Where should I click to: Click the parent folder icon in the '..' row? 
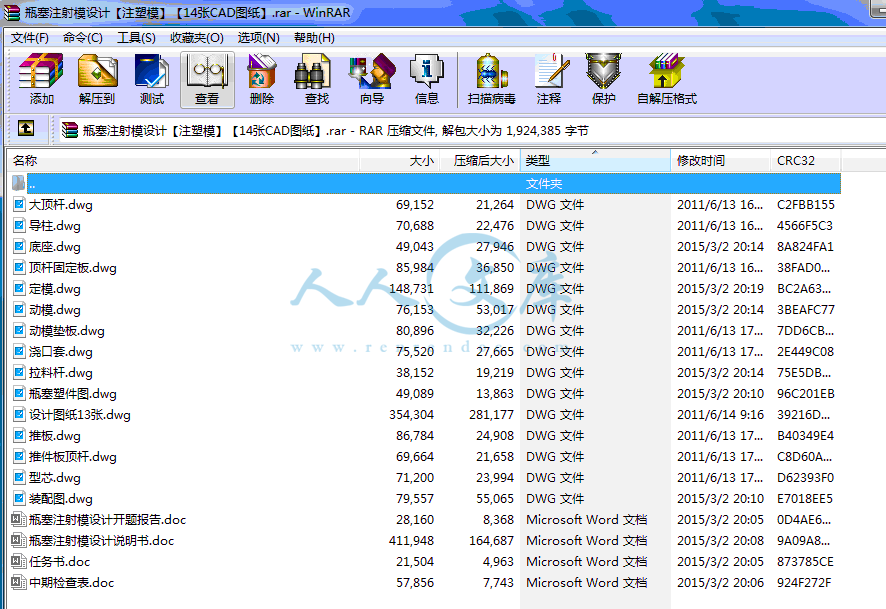click(x=19, y=183)
